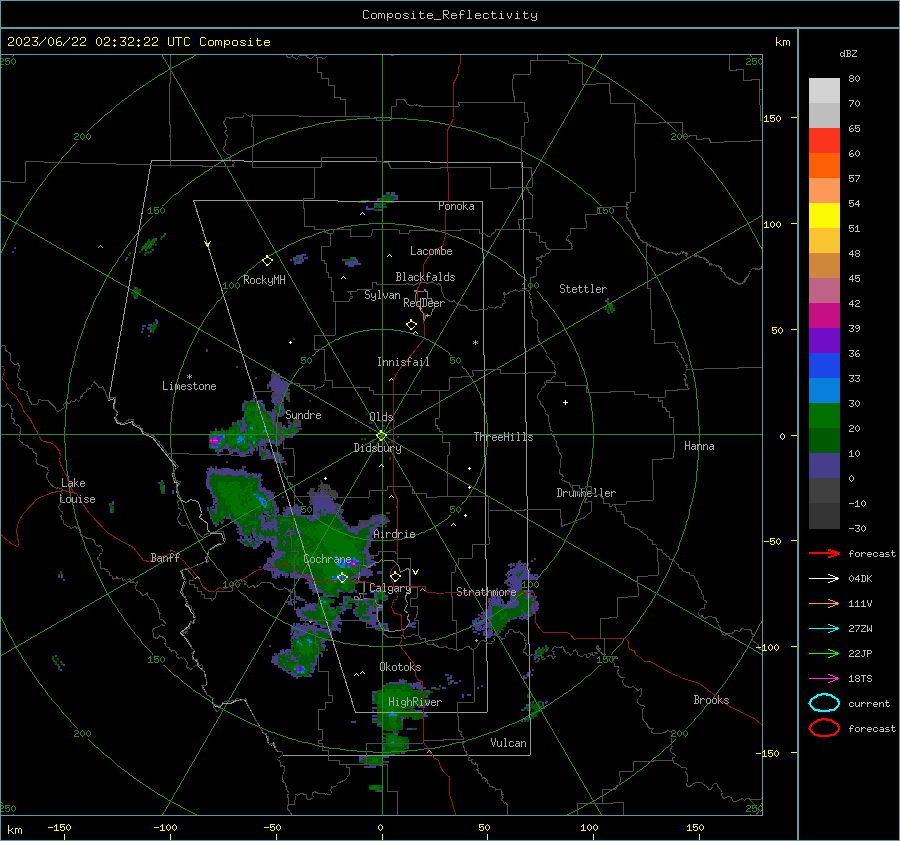Click the Drumheller city label
900x841 pixels.
586,493
